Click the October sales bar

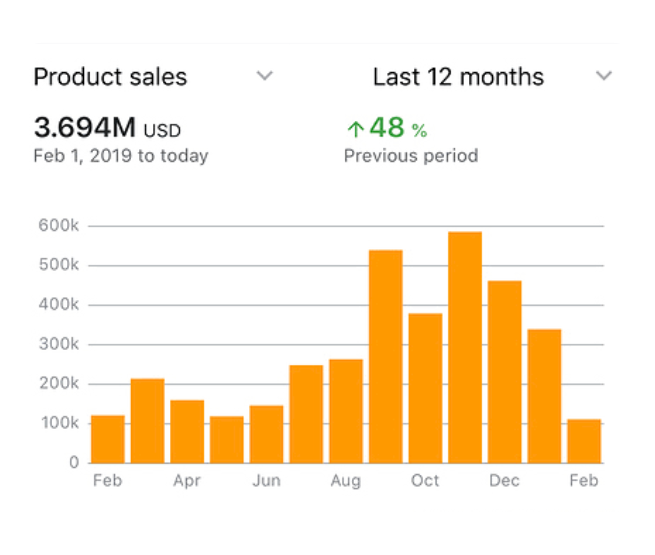[425, 388]
